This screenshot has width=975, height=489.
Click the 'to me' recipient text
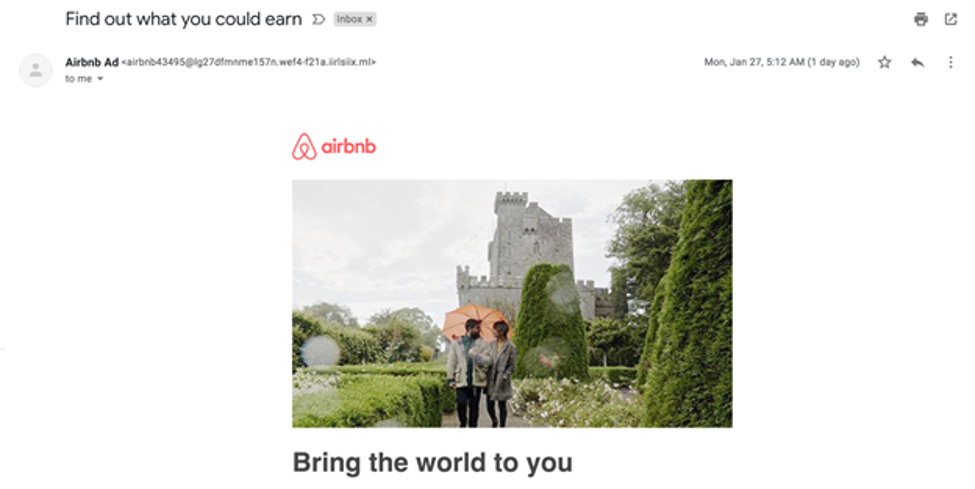coord(78,79)
